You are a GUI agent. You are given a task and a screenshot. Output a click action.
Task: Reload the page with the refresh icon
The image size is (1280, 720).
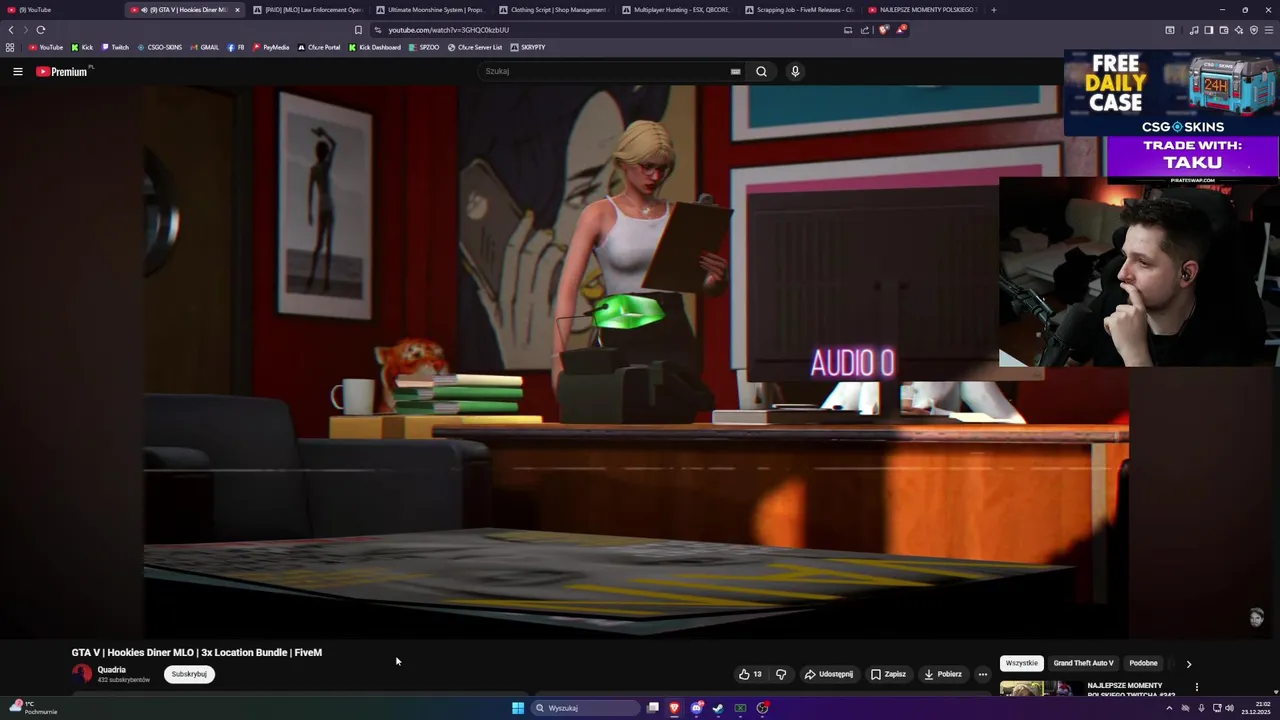[x=41, y=30]
